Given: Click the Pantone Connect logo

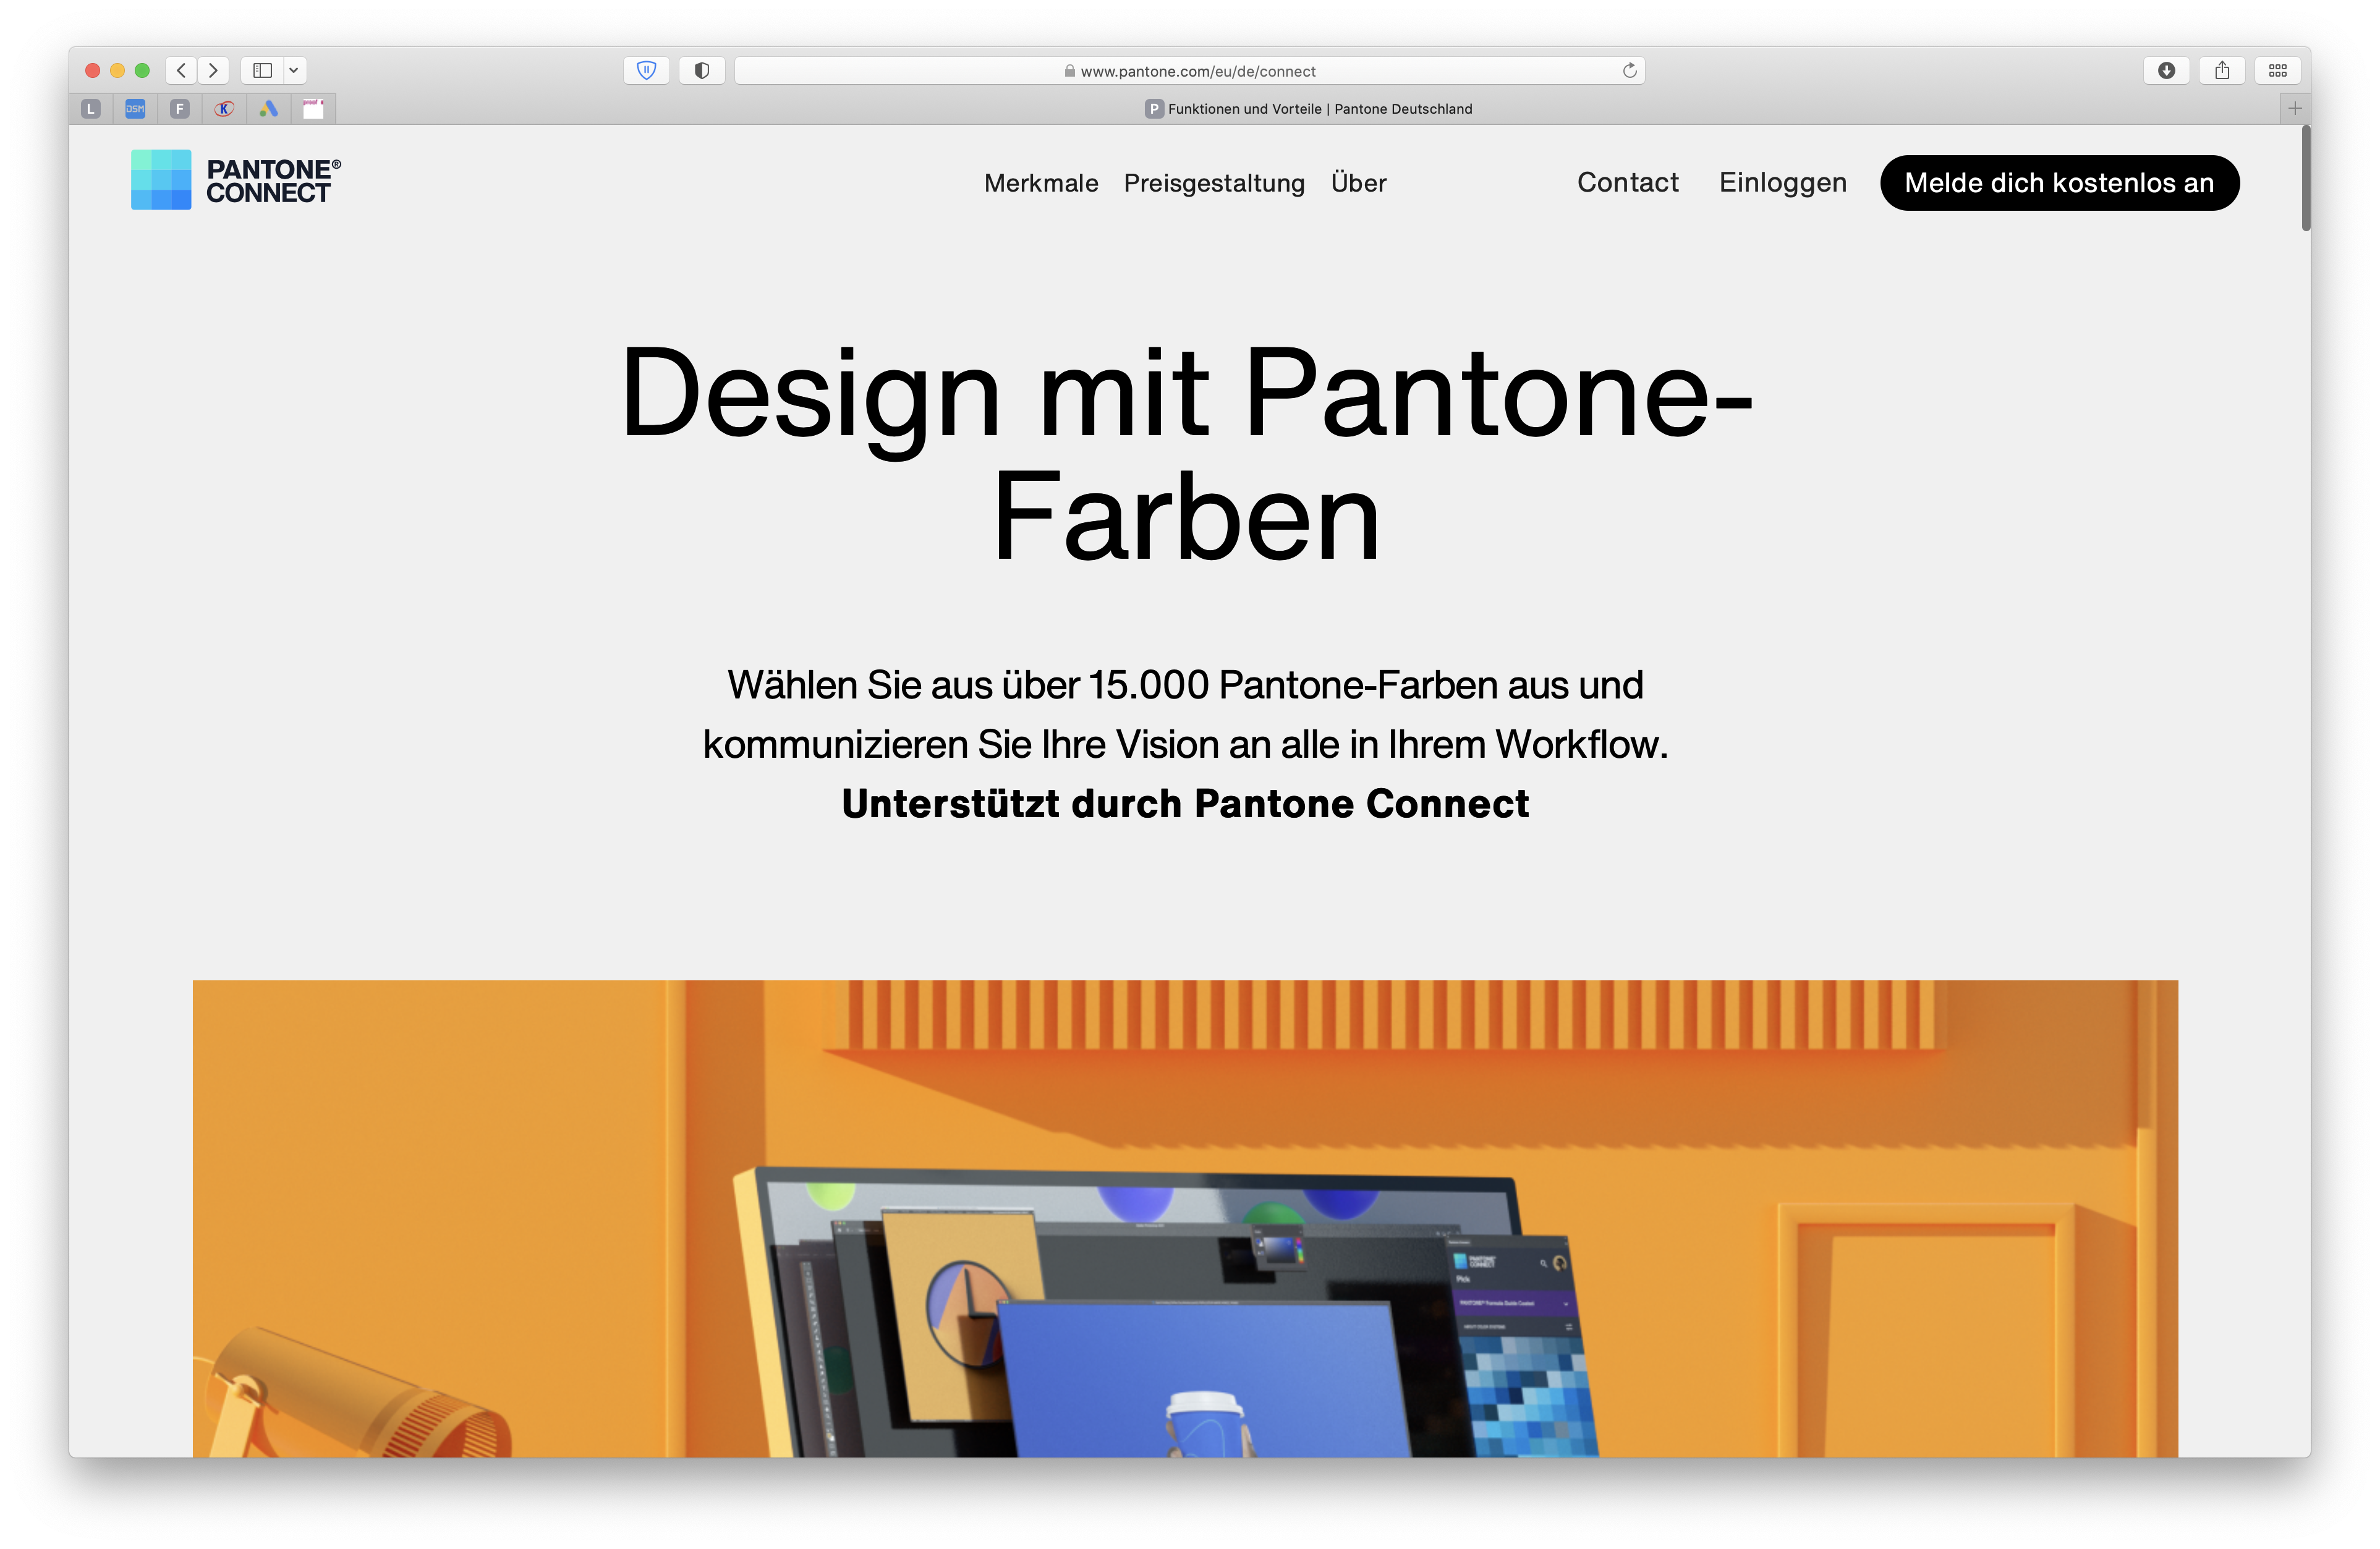Looking at the screenshot, I should click(236, 180).
